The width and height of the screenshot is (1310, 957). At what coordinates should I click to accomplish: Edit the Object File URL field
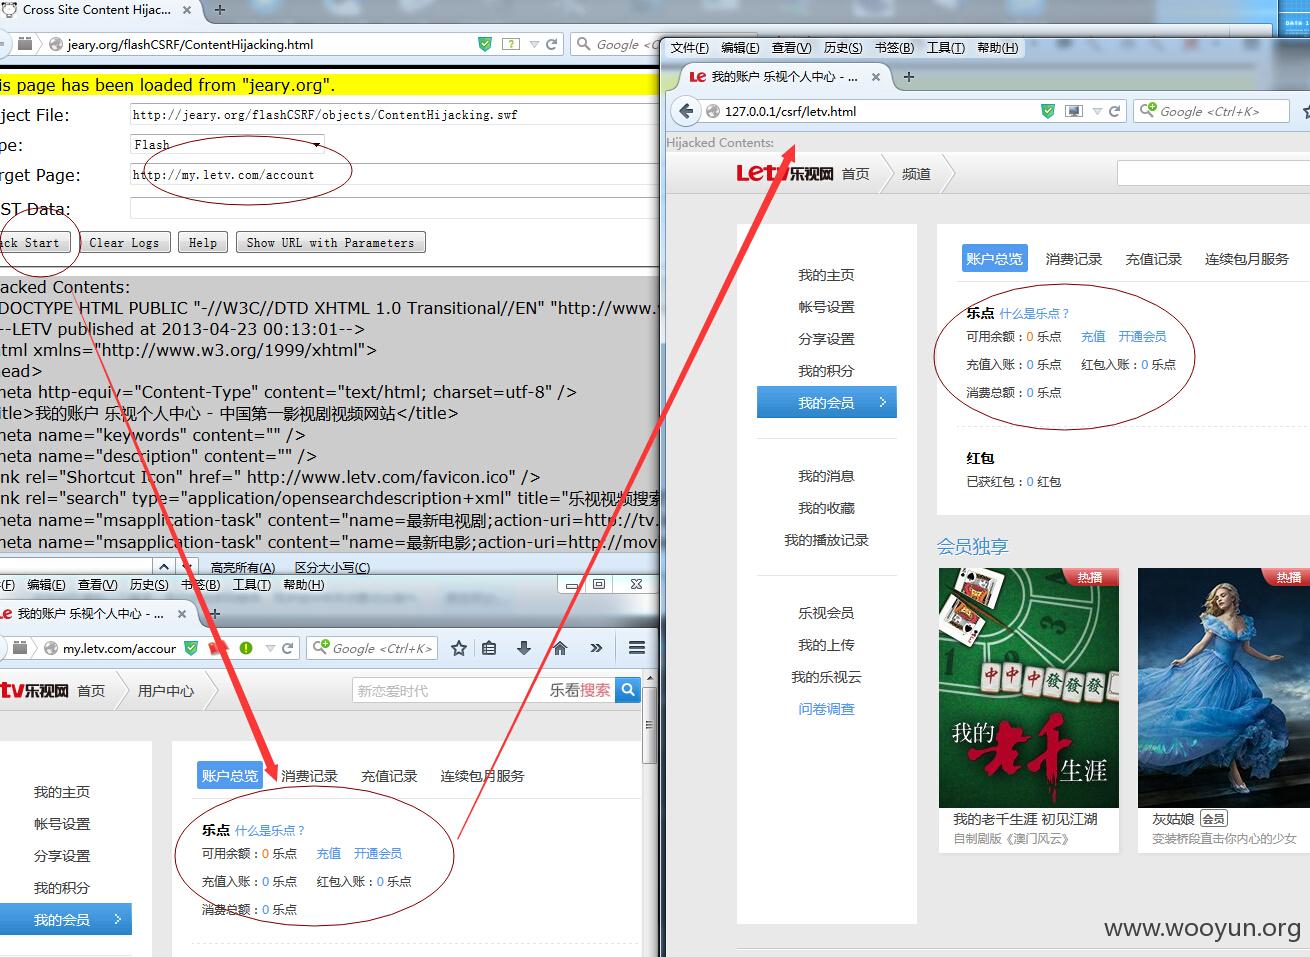(393, 115)
